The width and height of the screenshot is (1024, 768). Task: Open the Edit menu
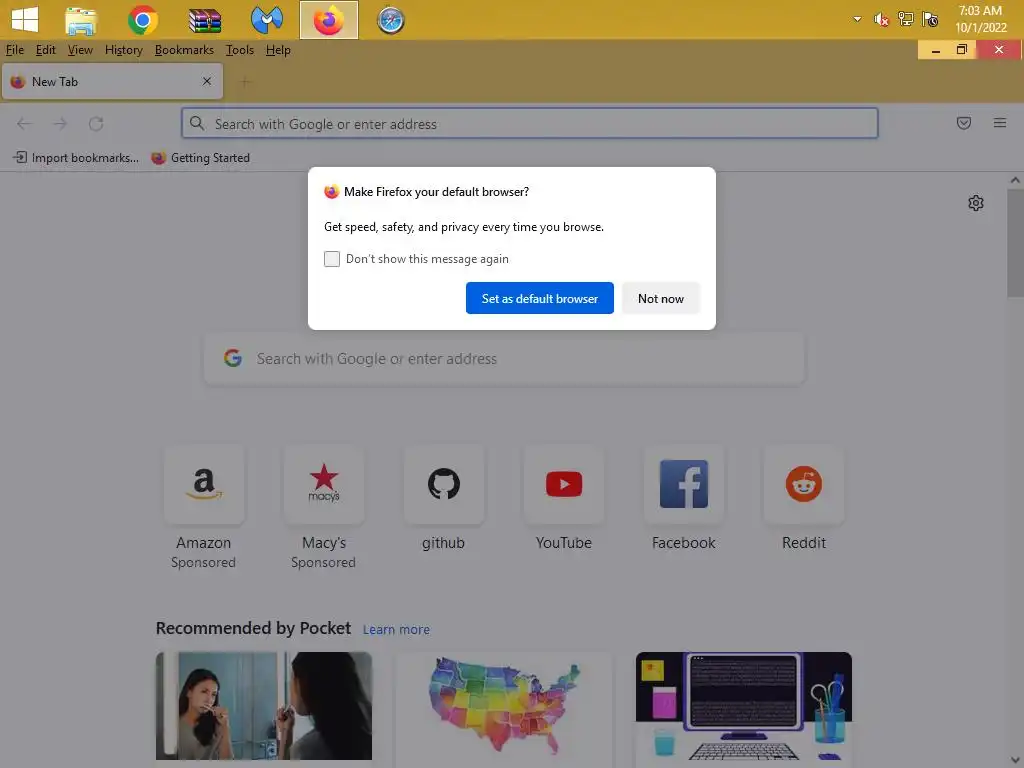45,50
